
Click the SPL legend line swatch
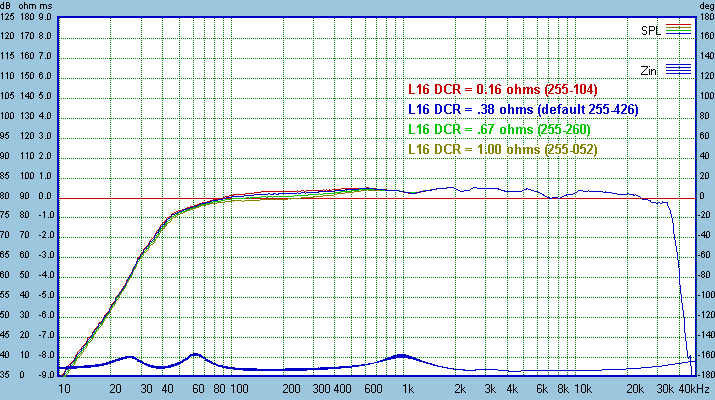(679, 30)
